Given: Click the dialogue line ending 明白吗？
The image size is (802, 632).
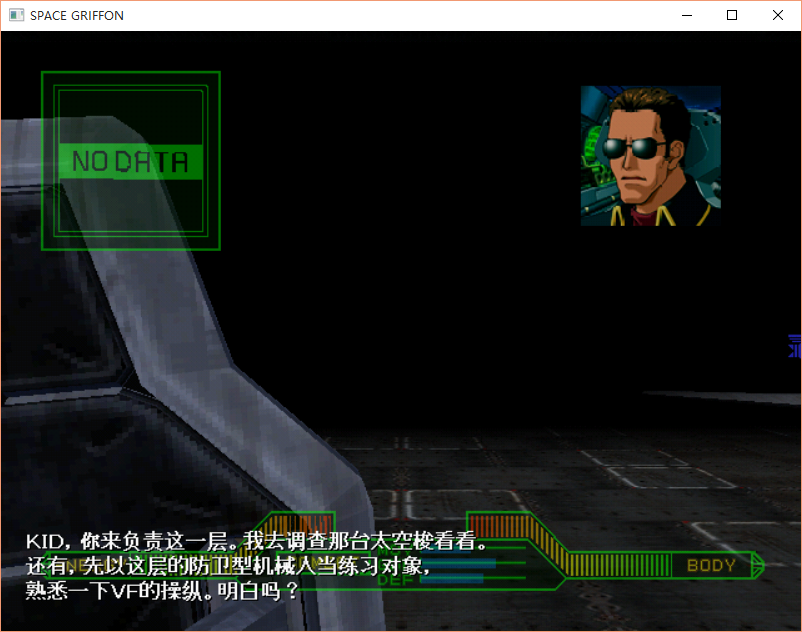Looking at the screenshot, I should tap(162, 591).
